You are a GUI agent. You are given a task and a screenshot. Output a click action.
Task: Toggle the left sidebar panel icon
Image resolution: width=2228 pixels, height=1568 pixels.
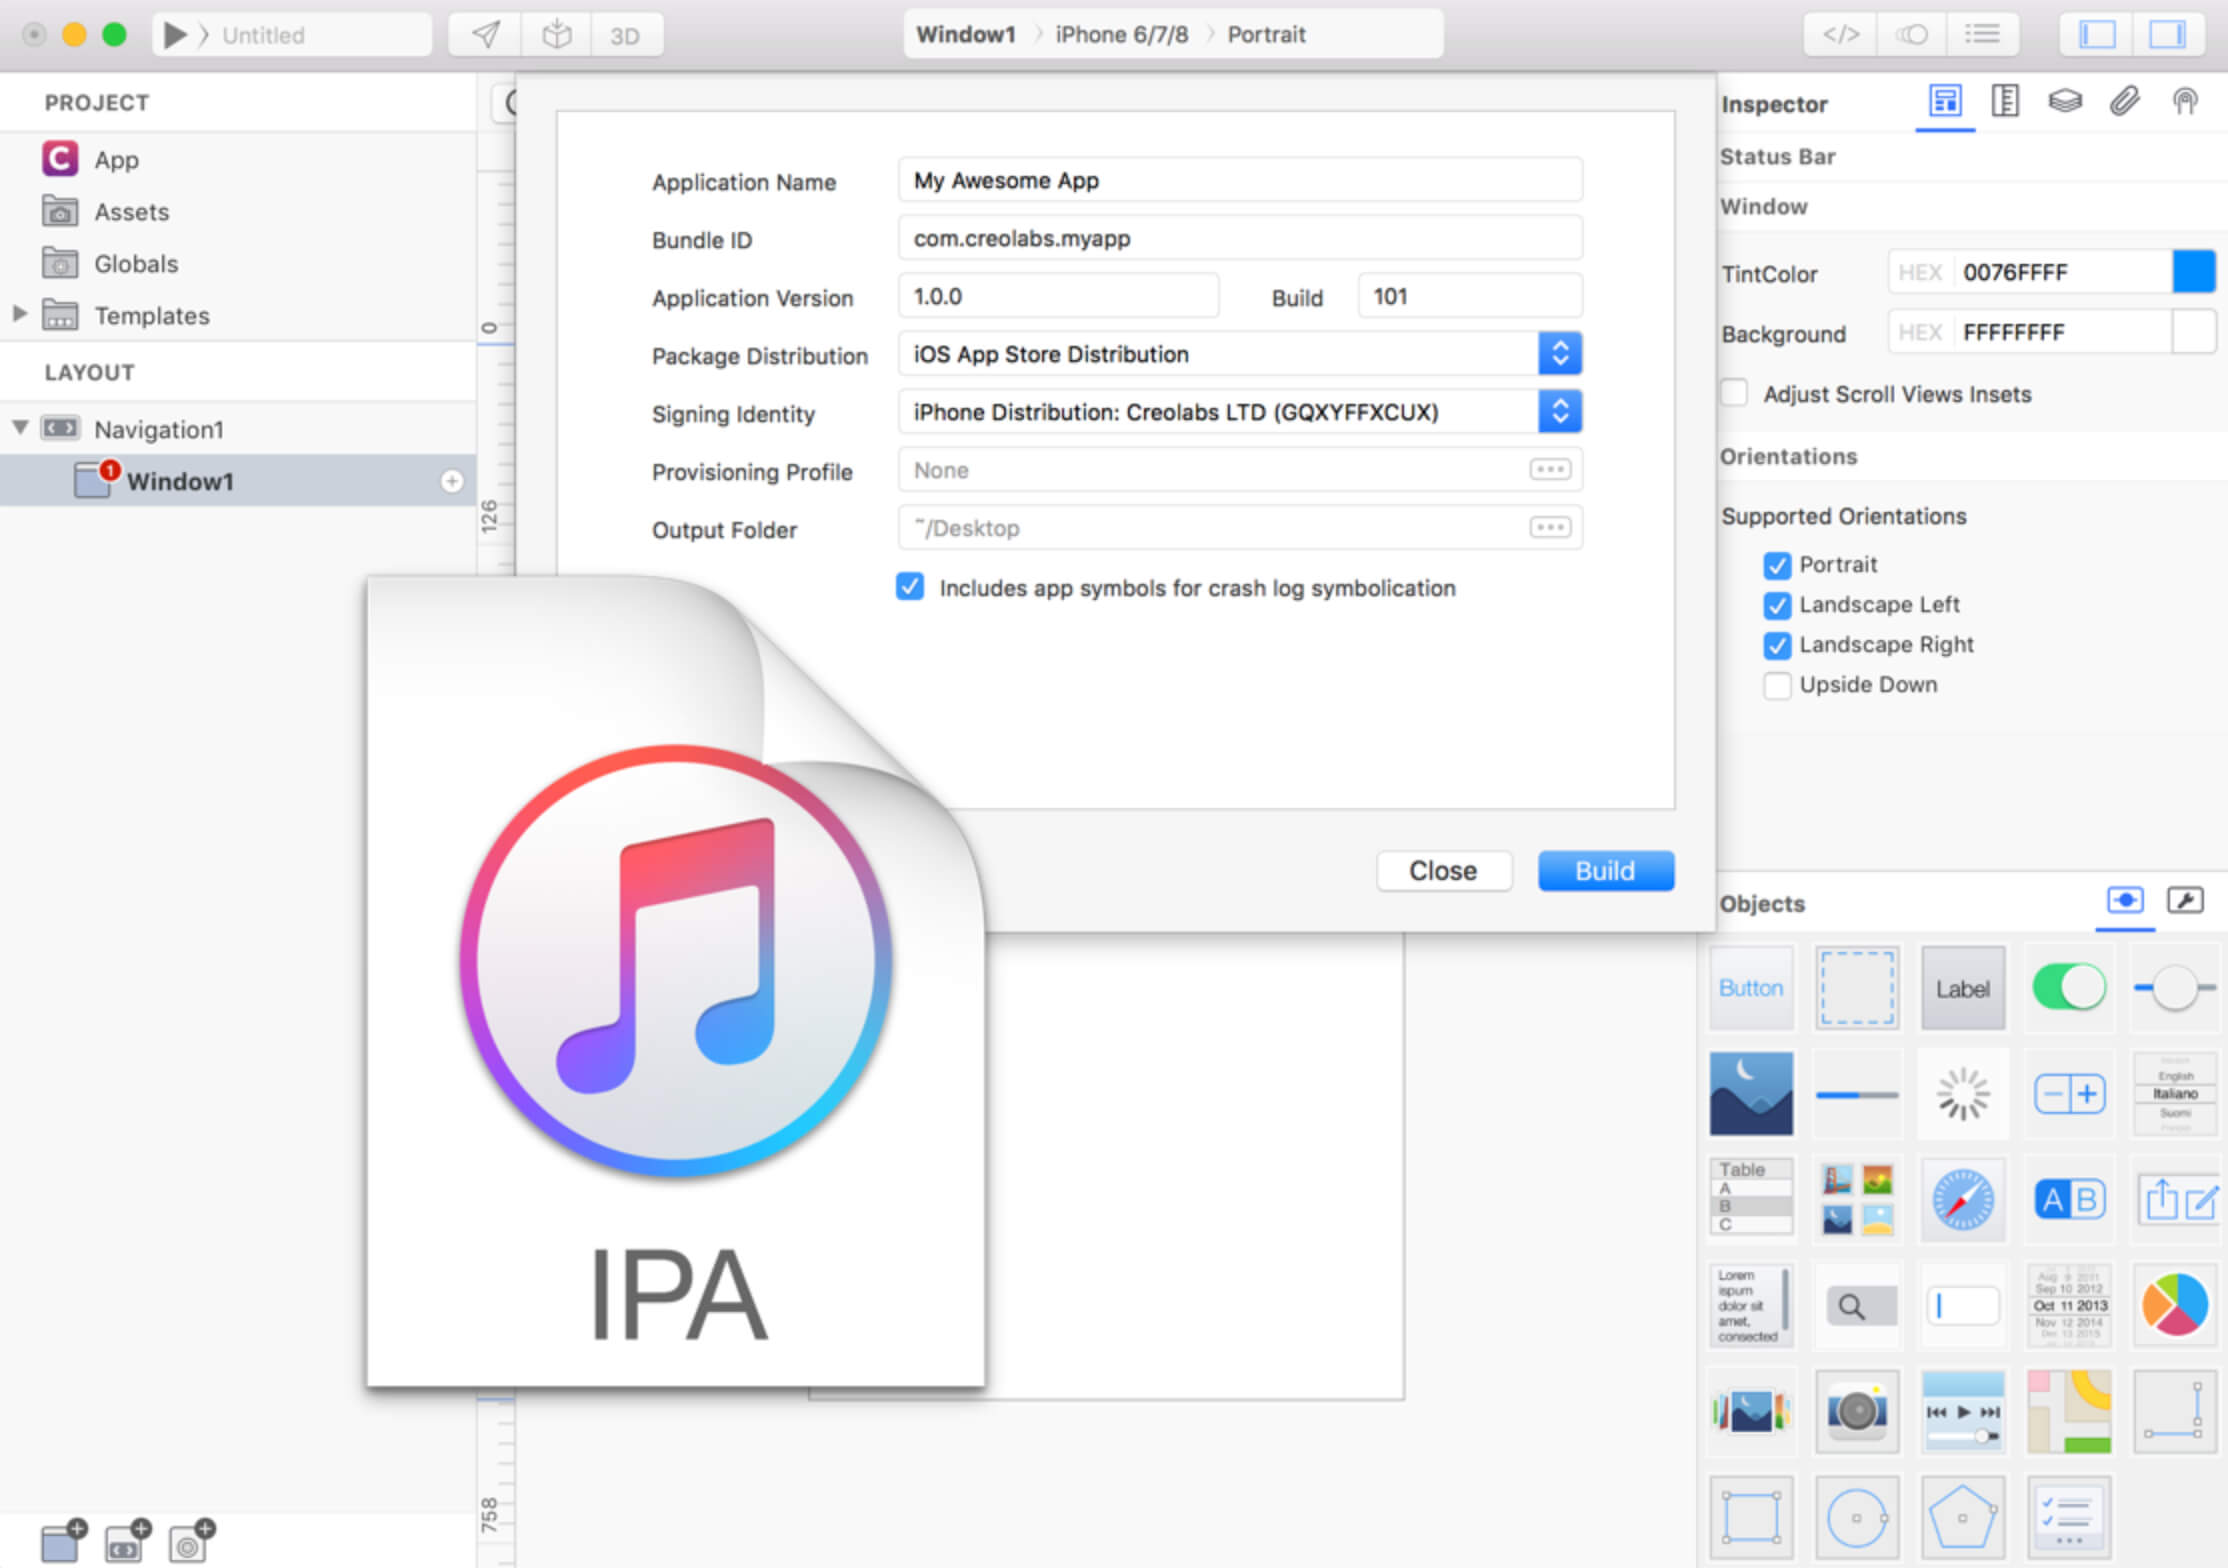pos(2097,35)
